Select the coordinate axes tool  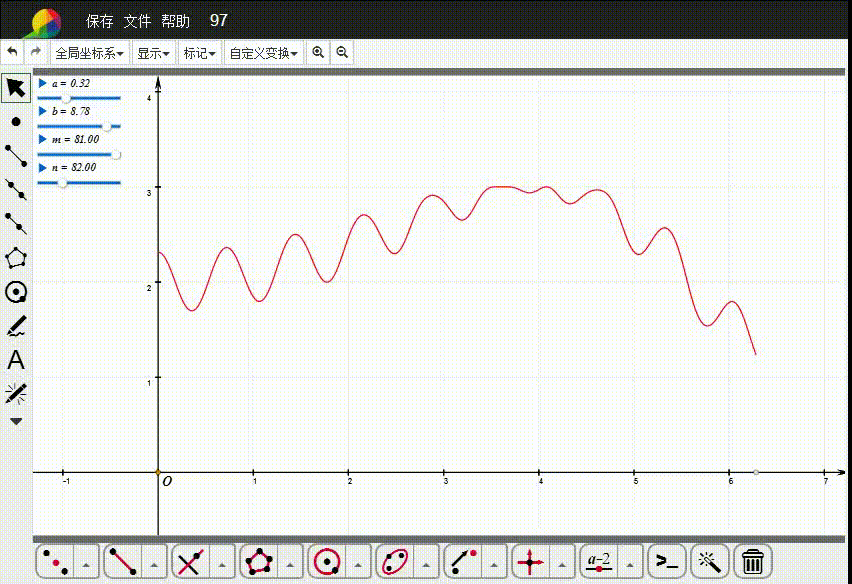point(531,562)
